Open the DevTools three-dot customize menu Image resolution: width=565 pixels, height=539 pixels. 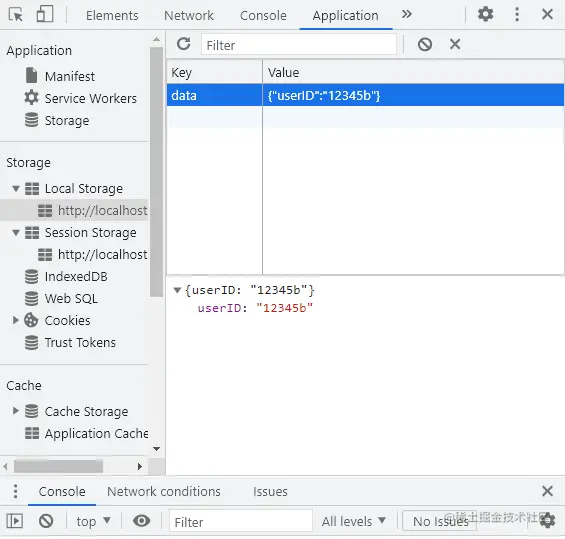click(517, 14)
